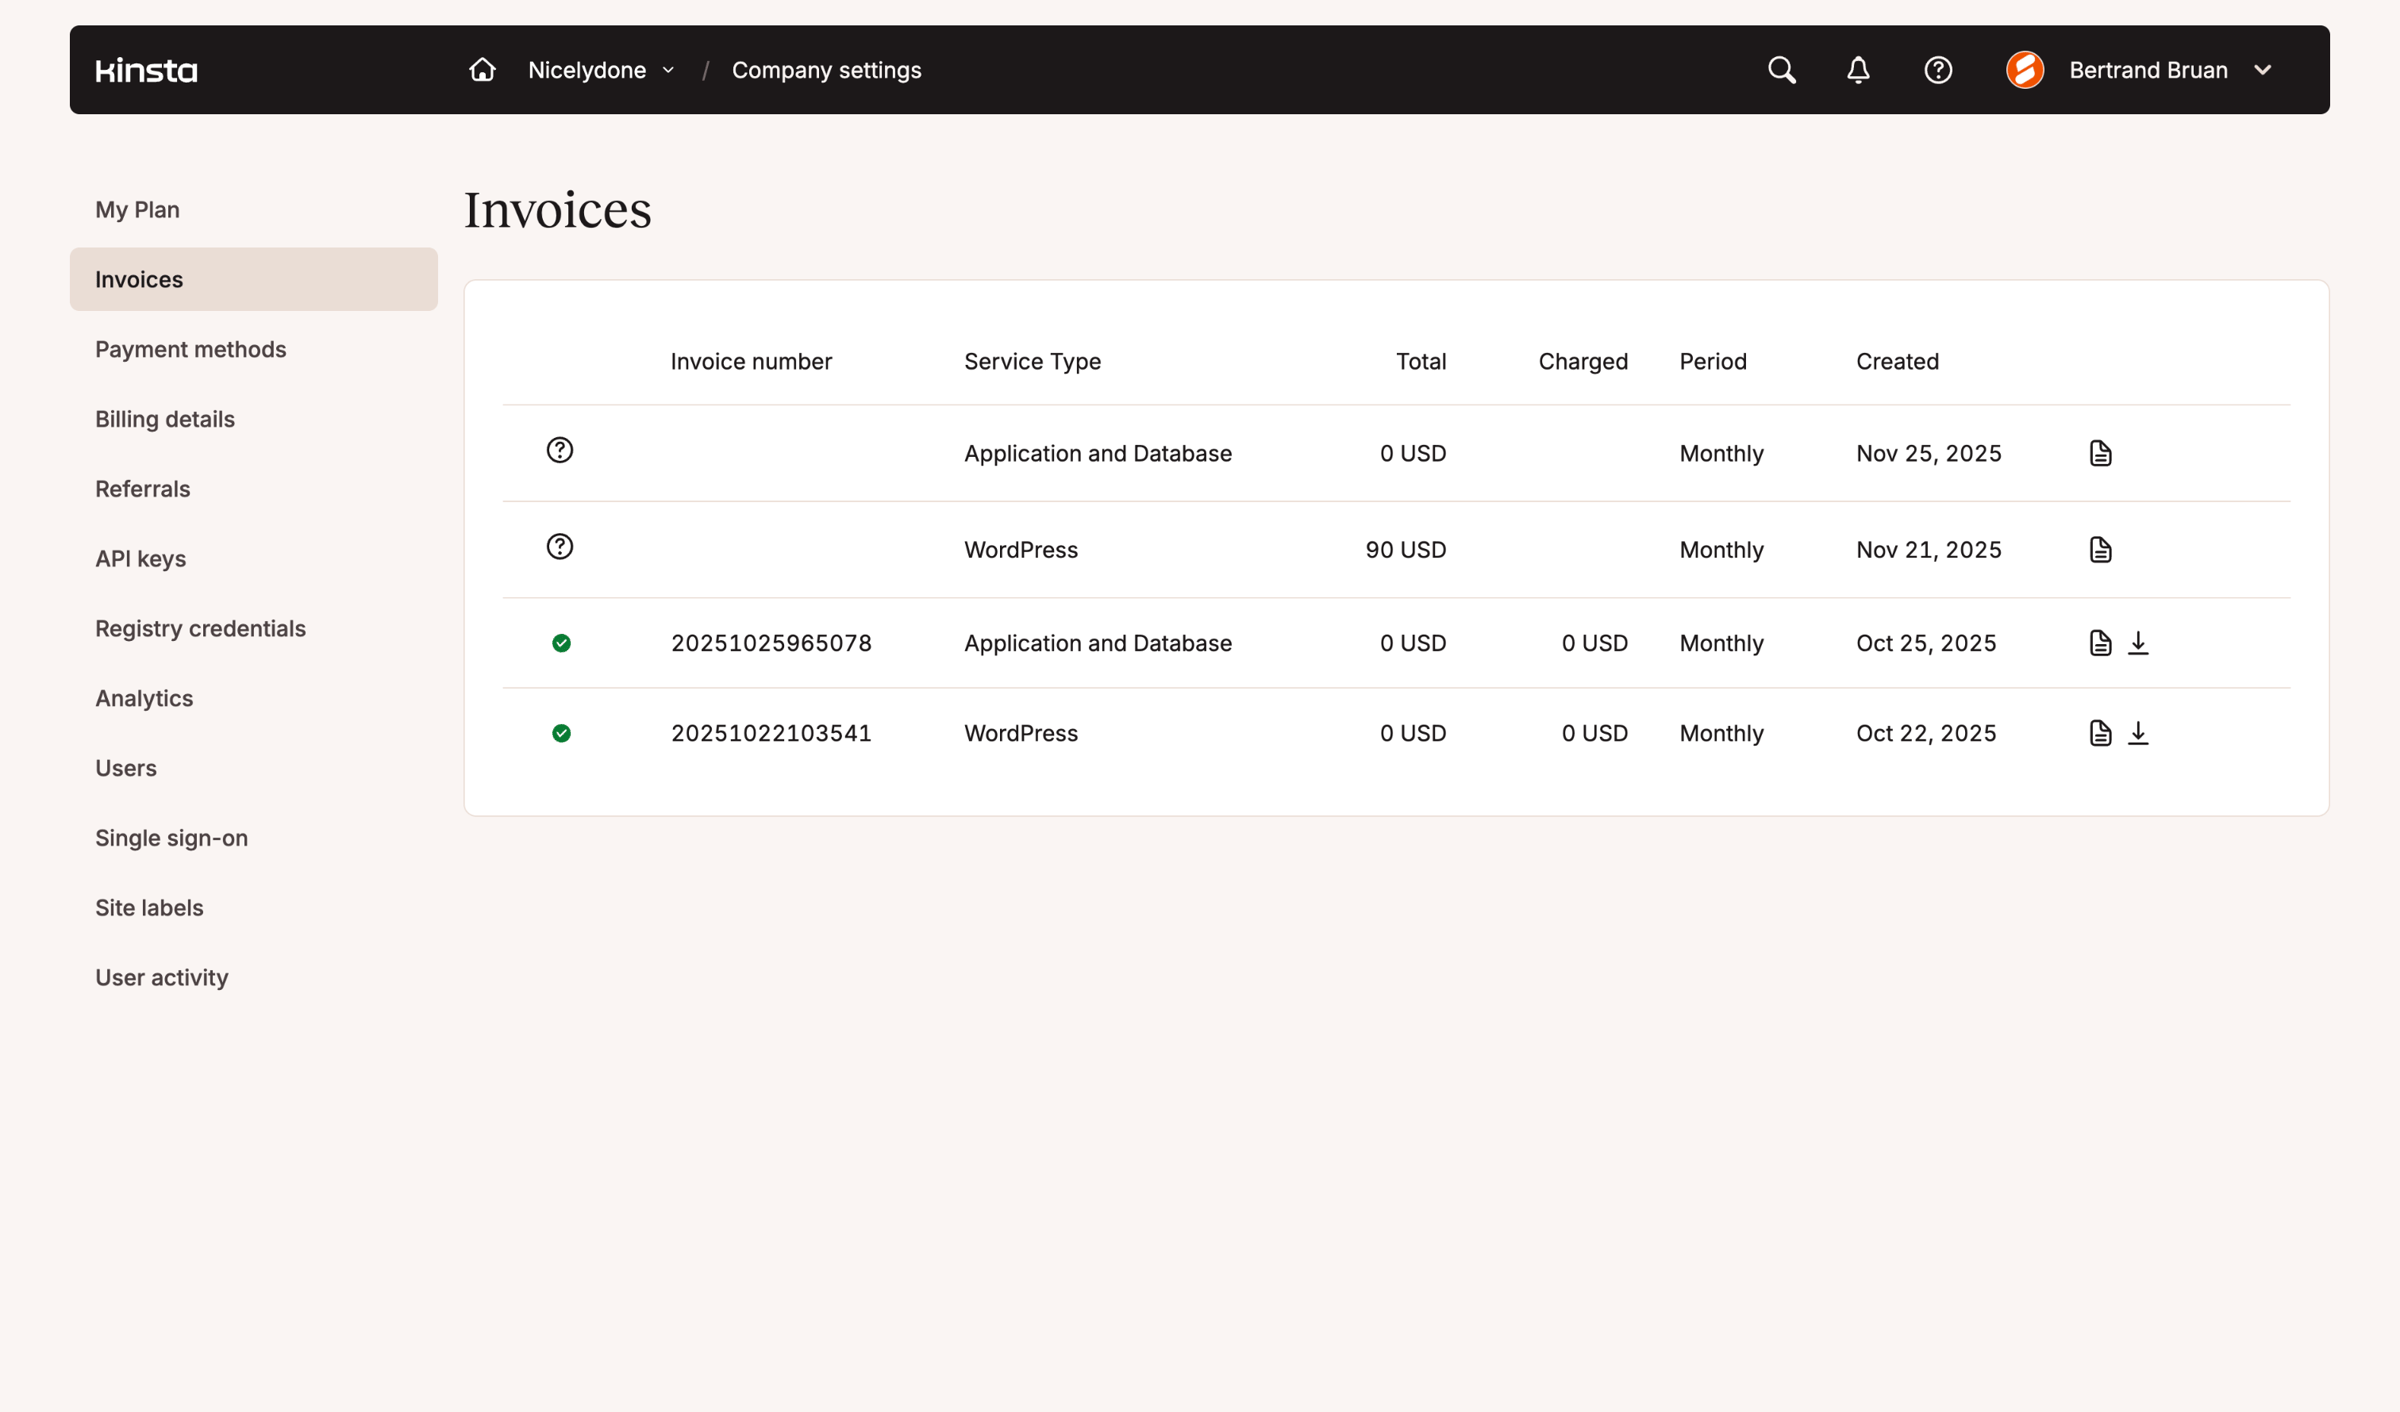Viewport: 2400px width, 1412px height.
Task: View invoice document for Nov 21, 2025
Action: [2100, 549]
